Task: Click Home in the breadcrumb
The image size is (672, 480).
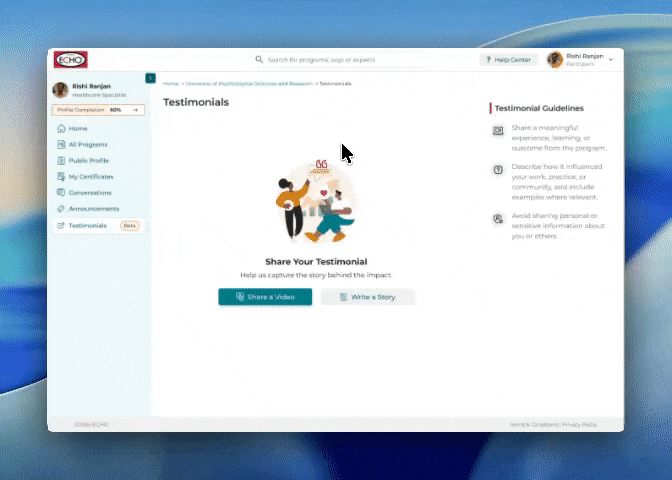Action: pos(171,84)
